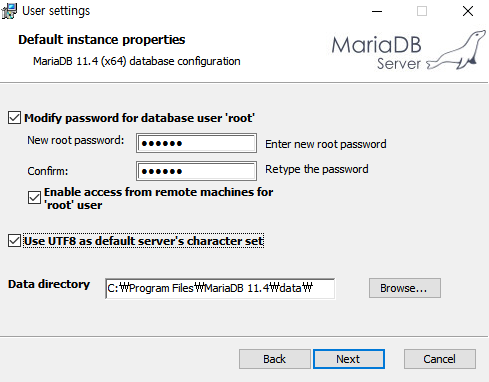Click the Data directory path field
Viewport: 489px width, 382px height.
220,288
